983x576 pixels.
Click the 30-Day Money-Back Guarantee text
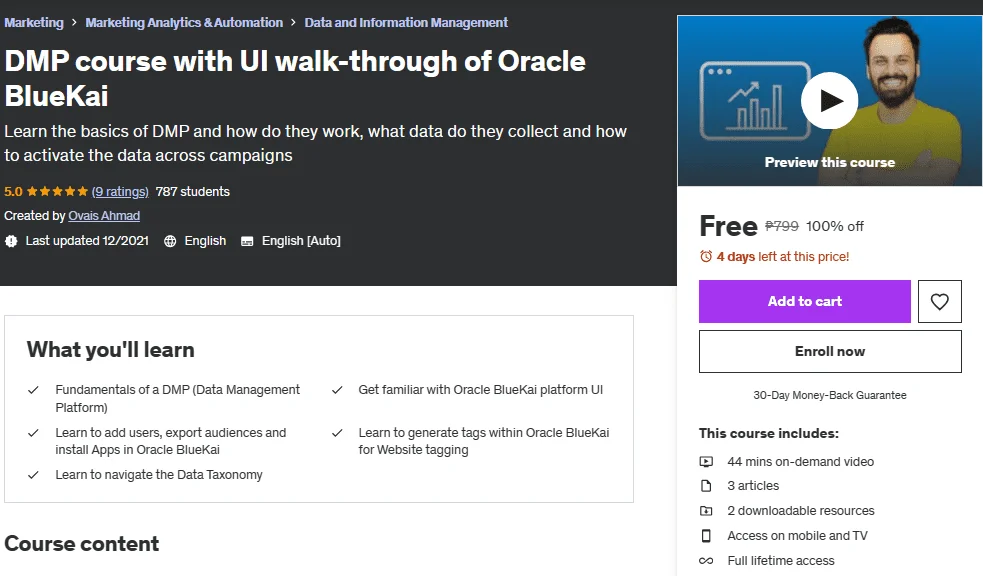point(829,395)
